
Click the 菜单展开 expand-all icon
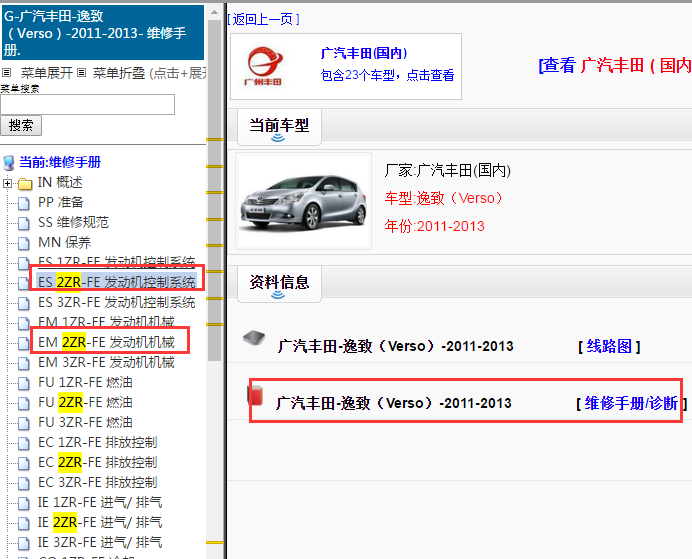tap(7, 72)
